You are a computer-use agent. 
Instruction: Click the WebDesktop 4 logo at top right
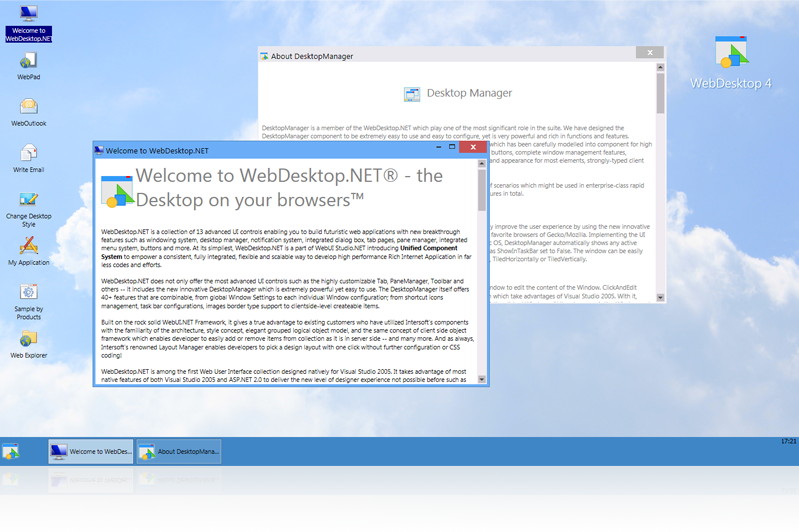coord(731,61)
